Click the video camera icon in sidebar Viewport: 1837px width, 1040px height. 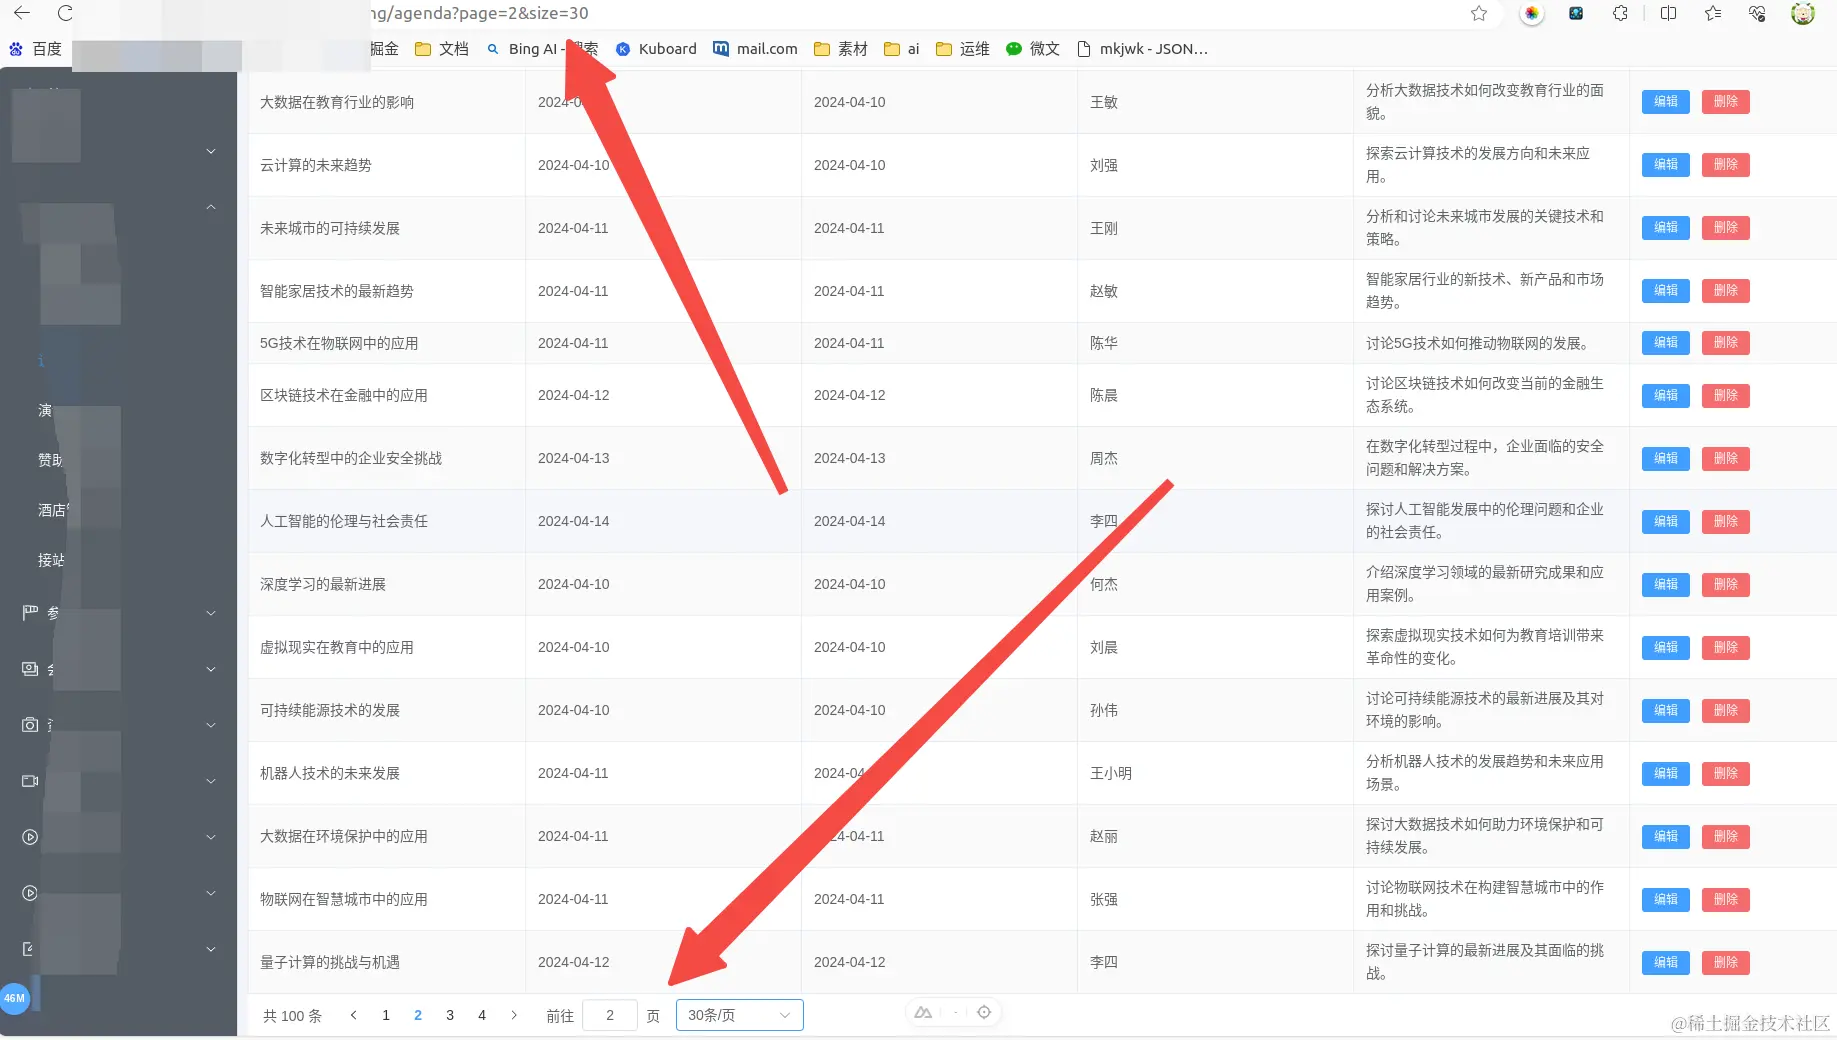(30, 780)
